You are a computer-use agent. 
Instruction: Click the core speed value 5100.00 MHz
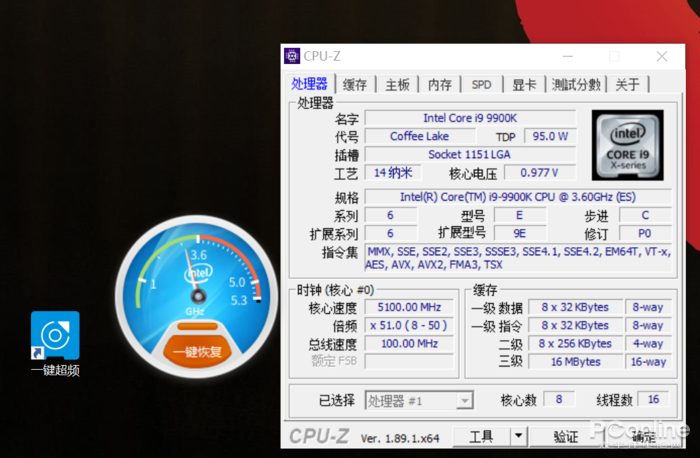pos(409,307)
